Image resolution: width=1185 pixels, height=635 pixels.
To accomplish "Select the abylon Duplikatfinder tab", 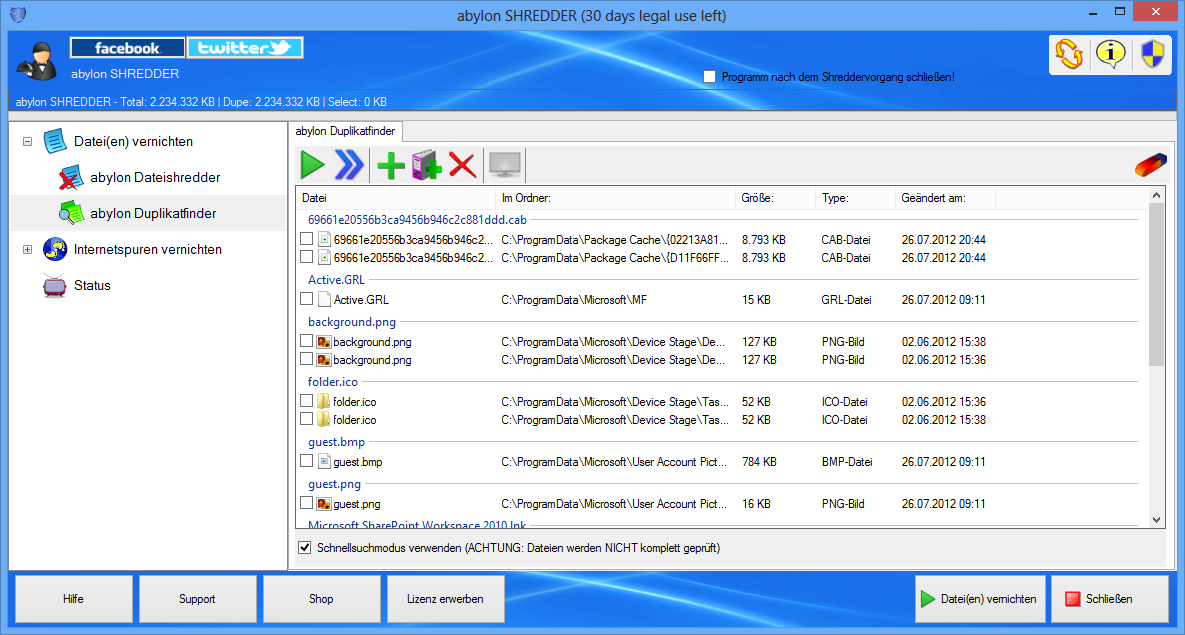I will click(x=345, y=132).
